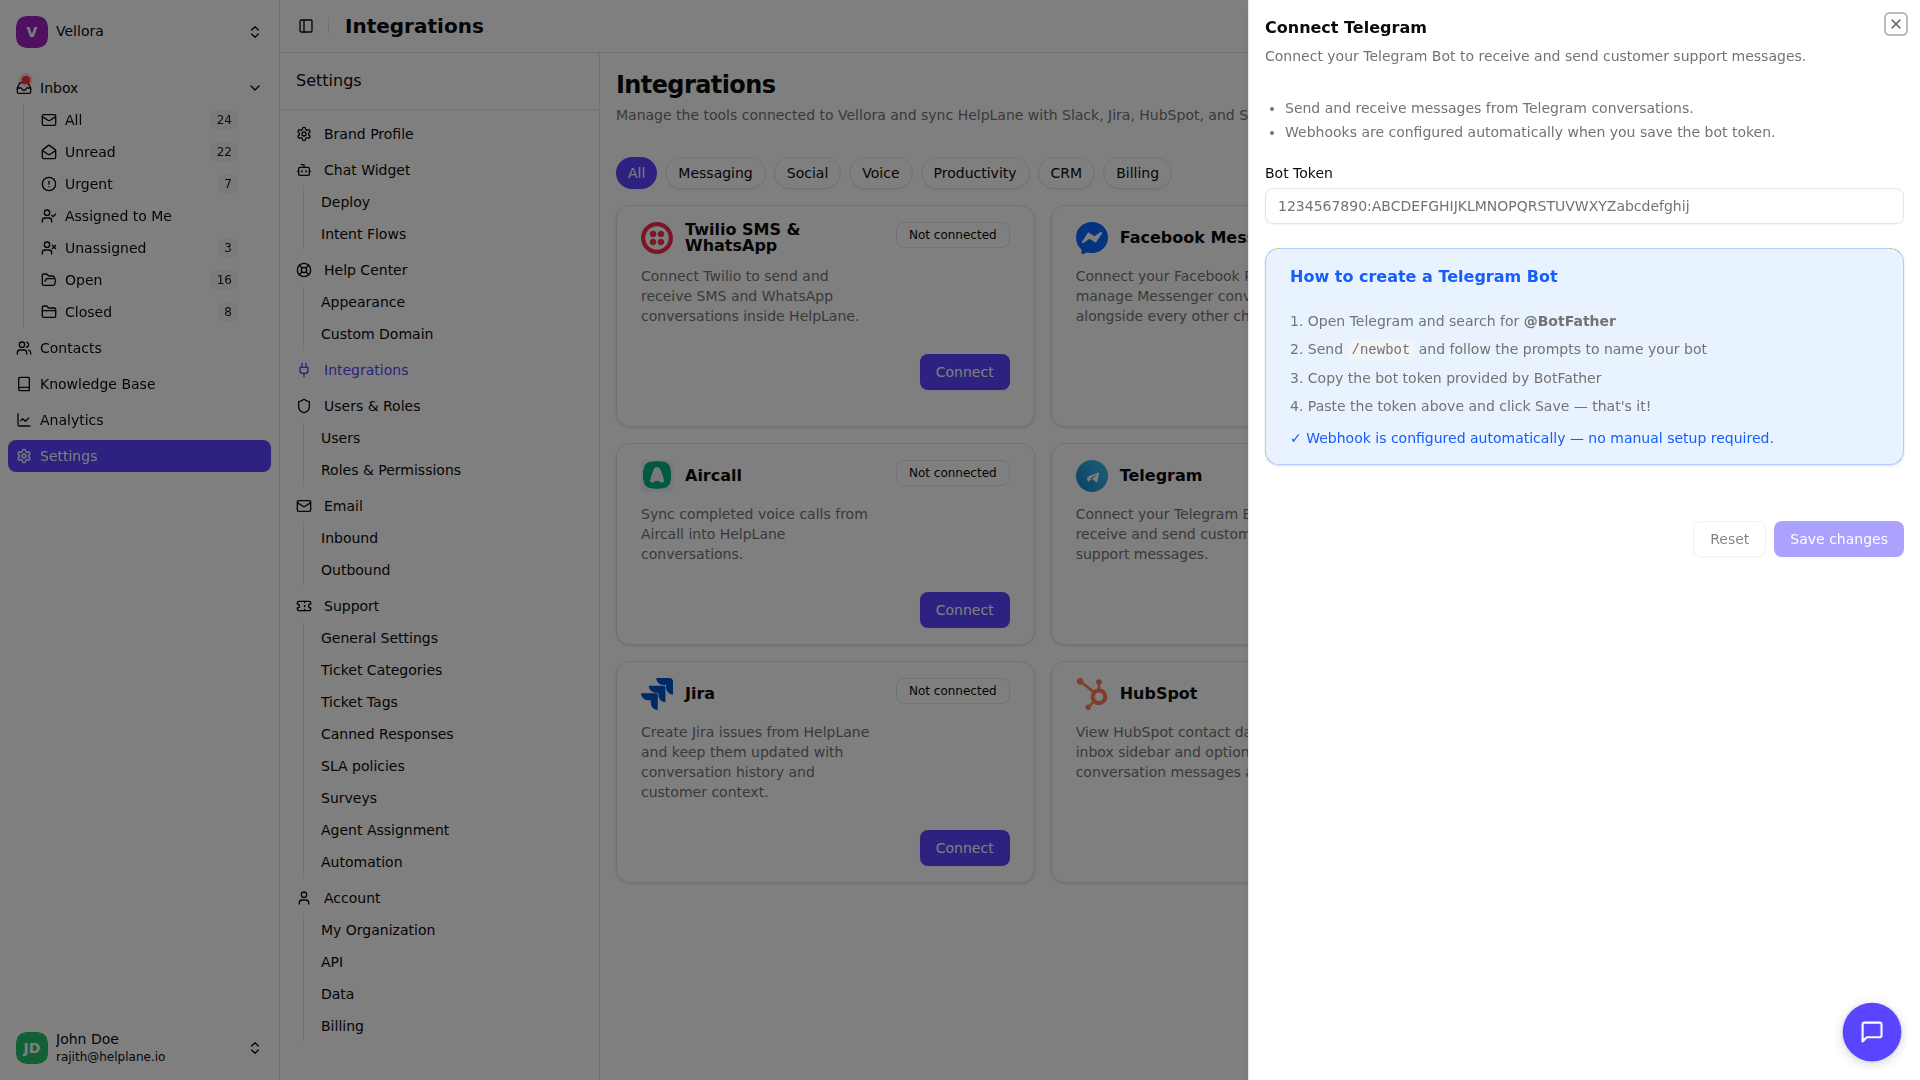Viewport: 1920px width, 1080px height.
Task: Click the Urgent alert icon
Action: point(49,184)
